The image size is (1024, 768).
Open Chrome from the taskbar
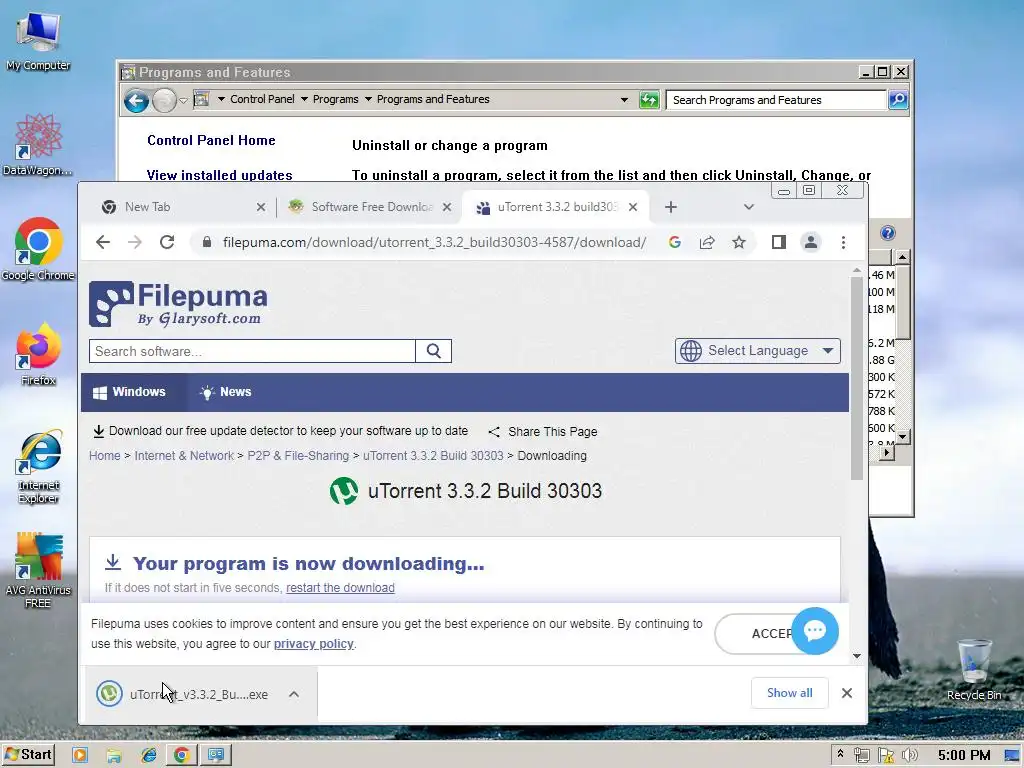click(x=182, y=755)
